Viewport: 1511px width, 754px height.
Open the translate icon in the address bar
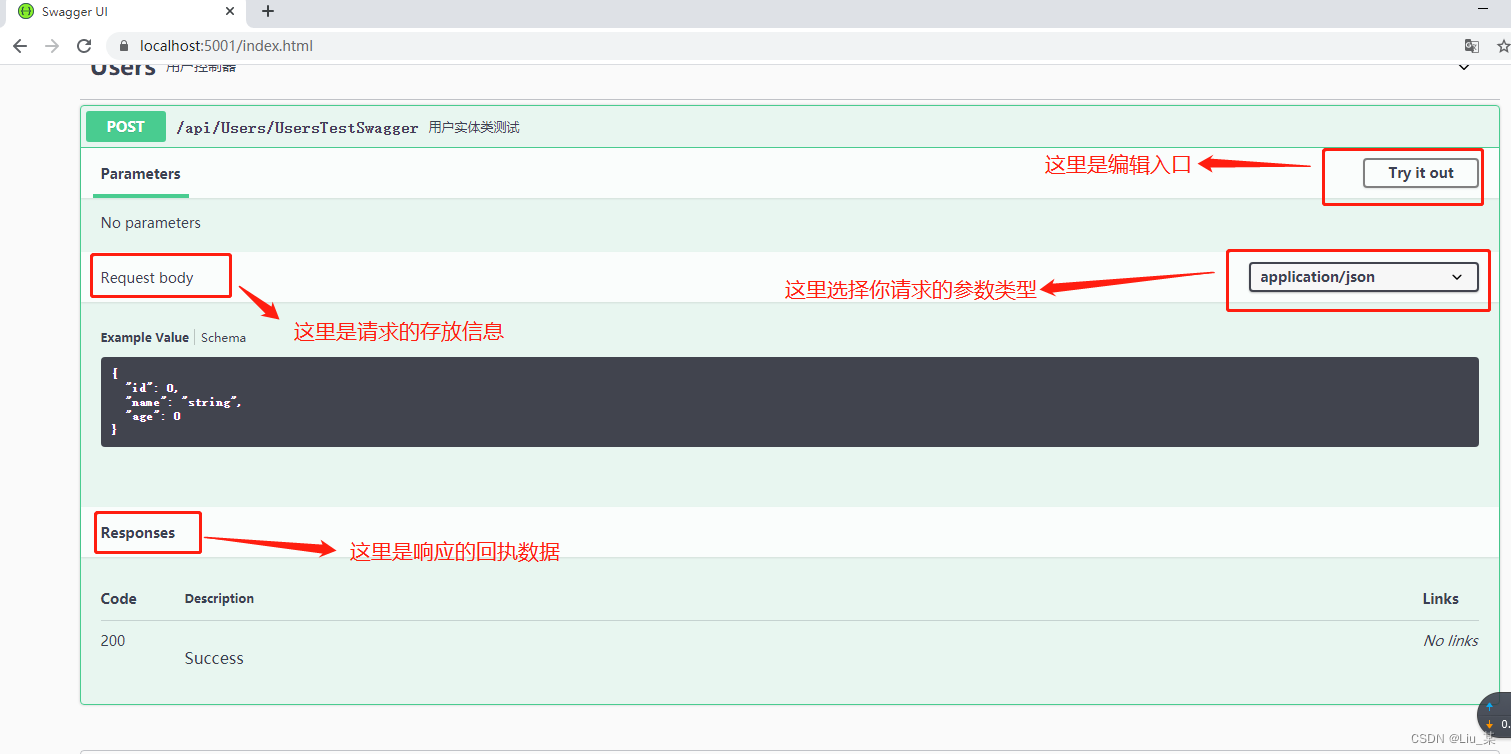pos(1471,45)
